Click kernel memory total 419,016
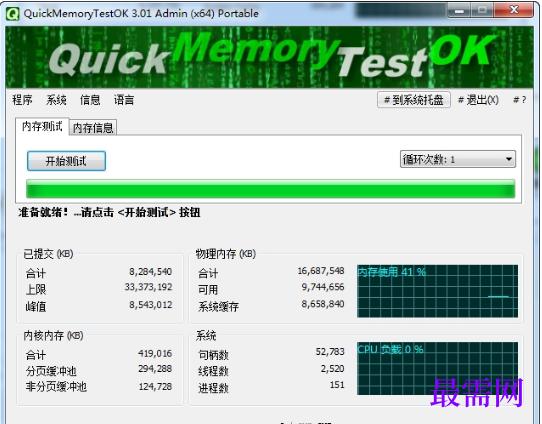The image size is (542, 424). 155,354
